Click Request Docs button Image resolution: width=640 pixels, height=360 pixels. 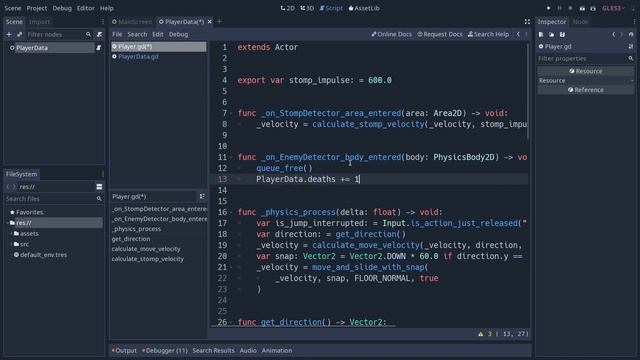coord(440,35)
